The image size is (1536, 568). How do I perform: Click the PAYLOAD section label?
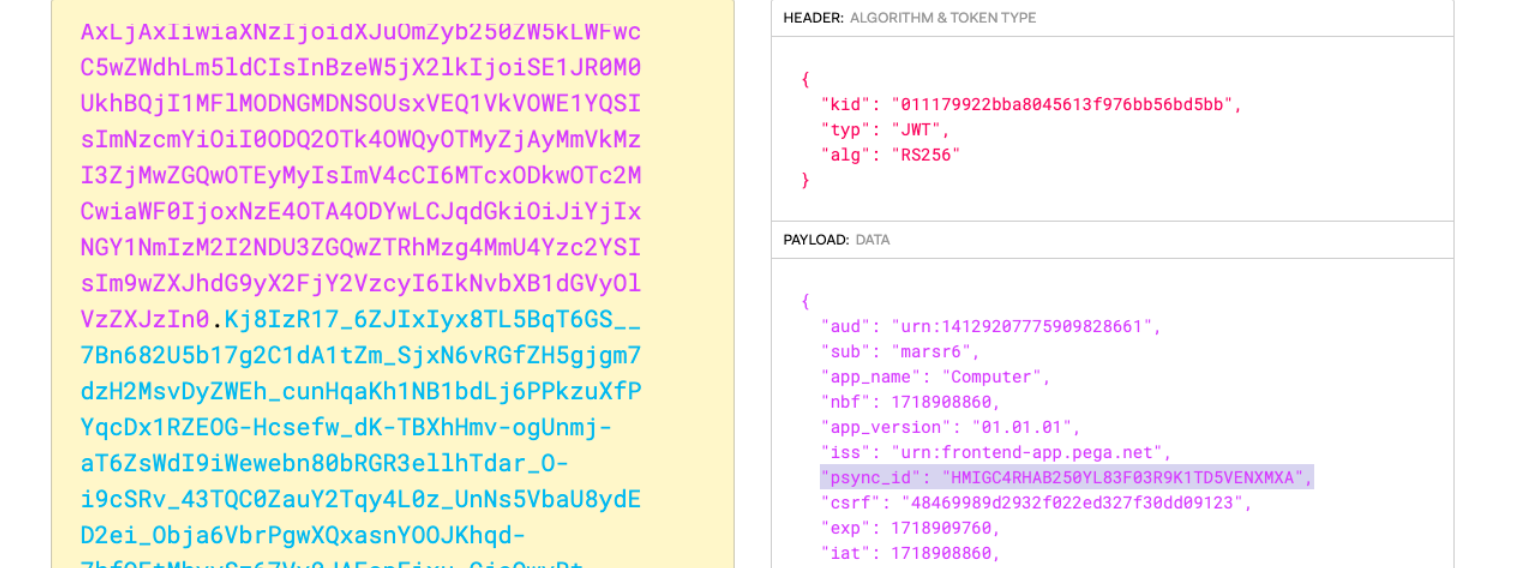tap(815, 240)
